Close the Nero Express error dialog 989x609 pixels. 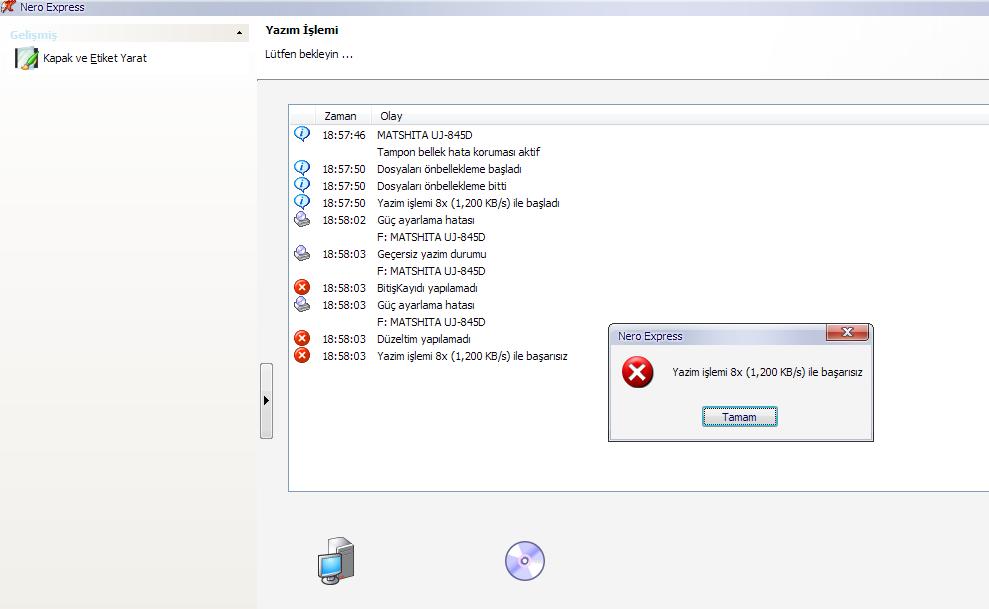click(847, 332)
